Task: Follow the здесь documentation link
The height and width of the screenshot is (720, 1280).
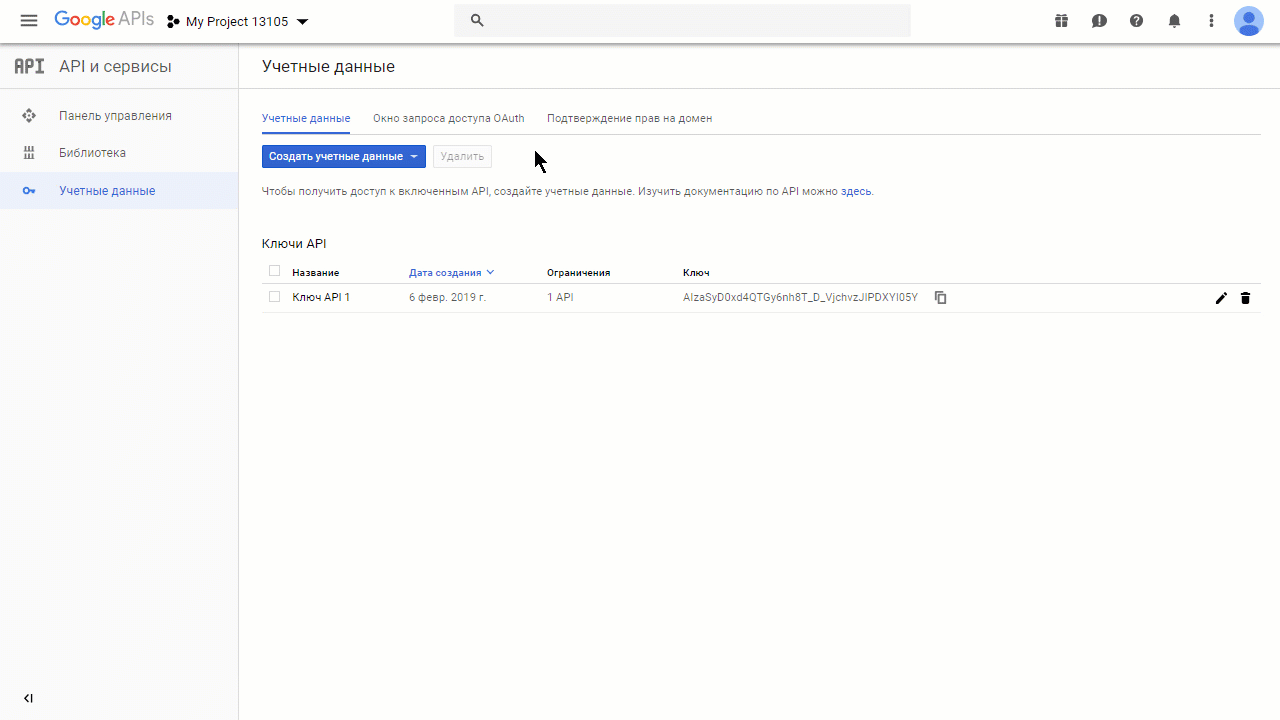Action: click(x=856, y=191)
